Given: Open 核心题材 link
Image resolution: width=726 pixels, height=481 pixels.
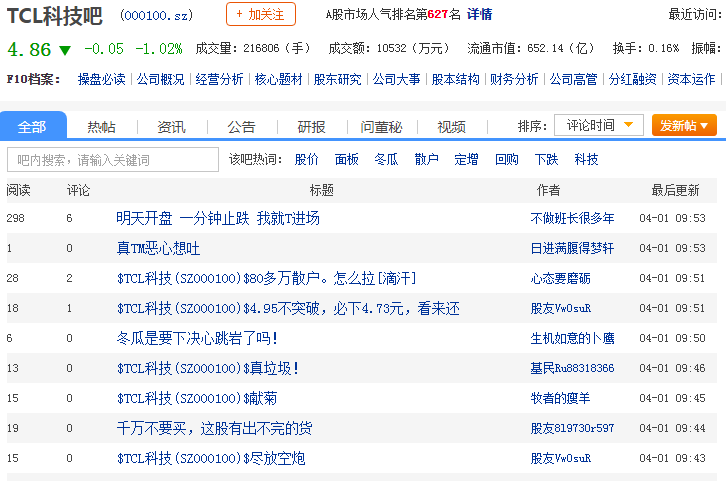Looking at the screenshot, I should coord(278,79).
